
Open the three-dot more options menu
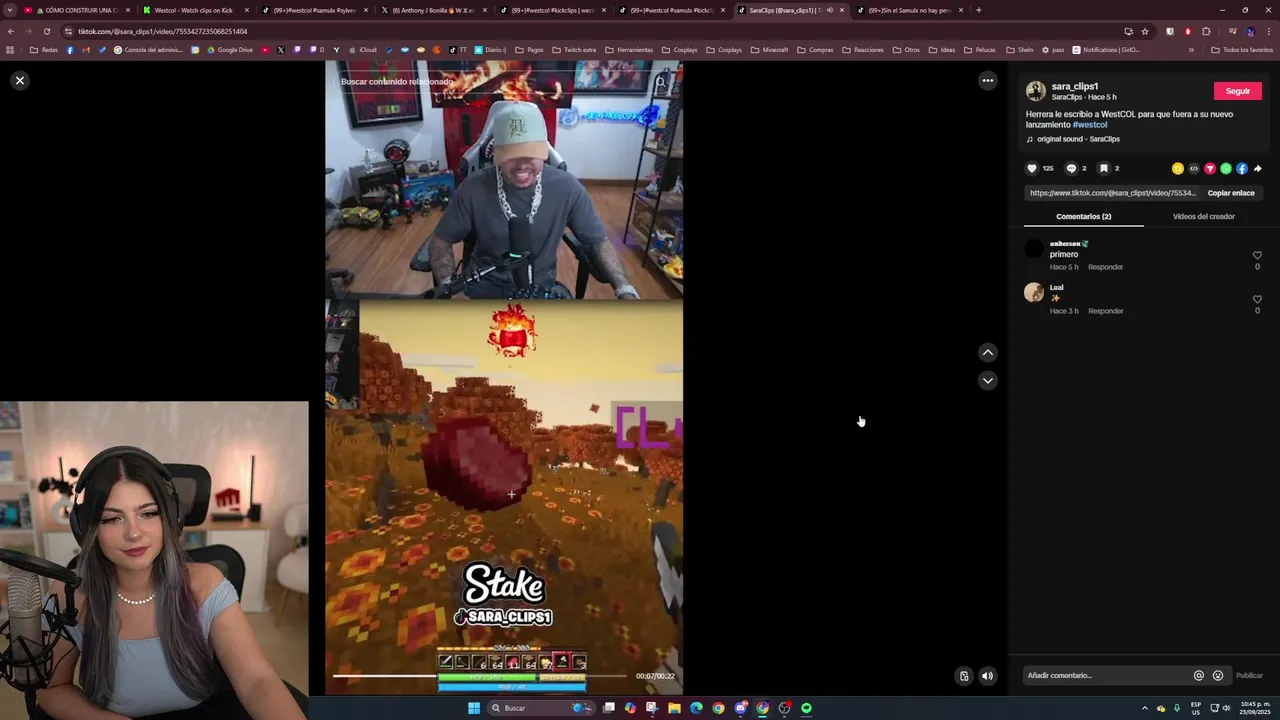[x=987, y=80]
